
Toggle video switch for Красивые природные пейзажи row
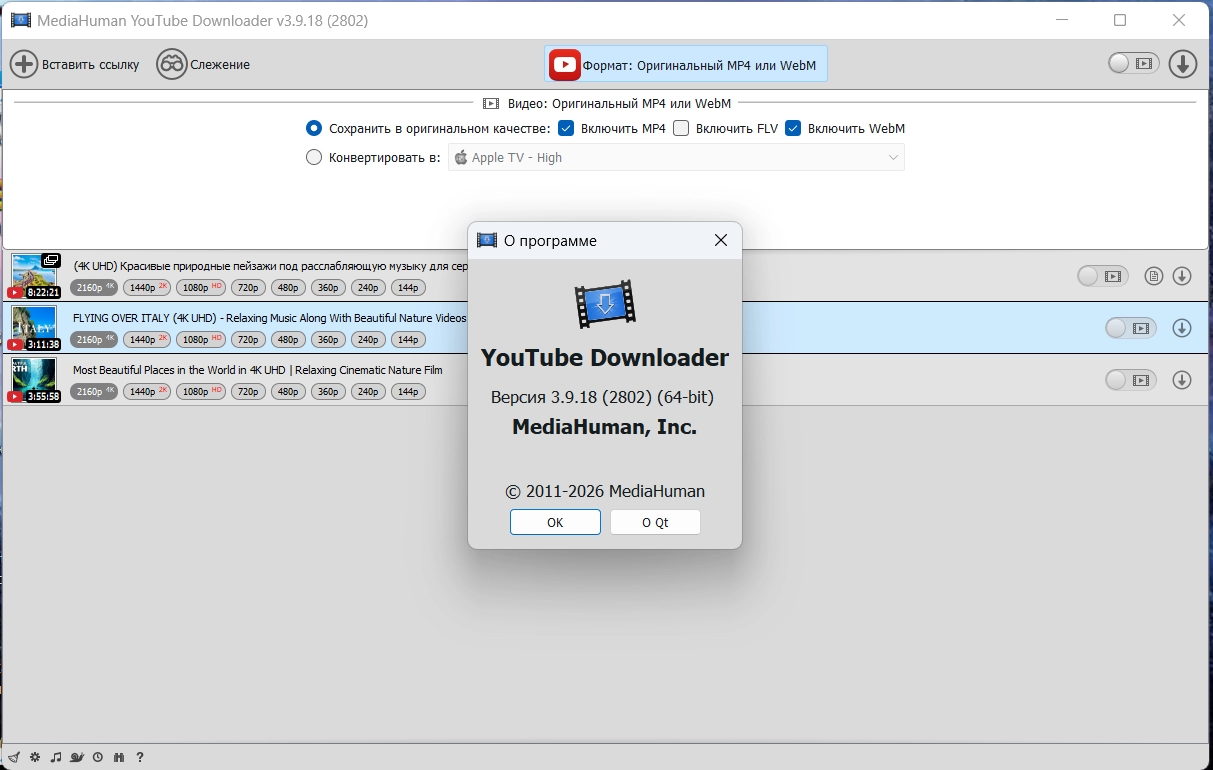pos(1103,276)
